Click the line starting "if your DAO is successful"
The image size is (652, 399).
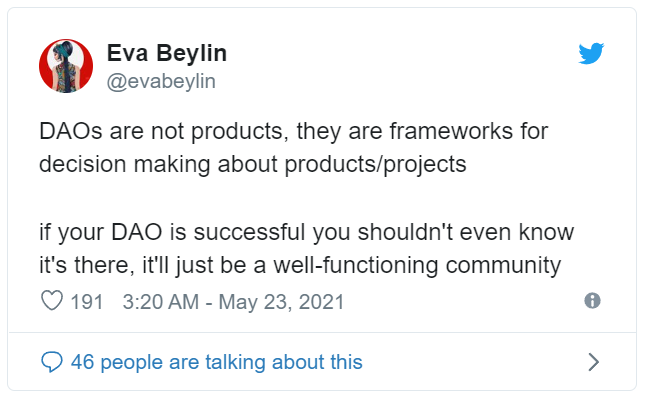(306, 232)
